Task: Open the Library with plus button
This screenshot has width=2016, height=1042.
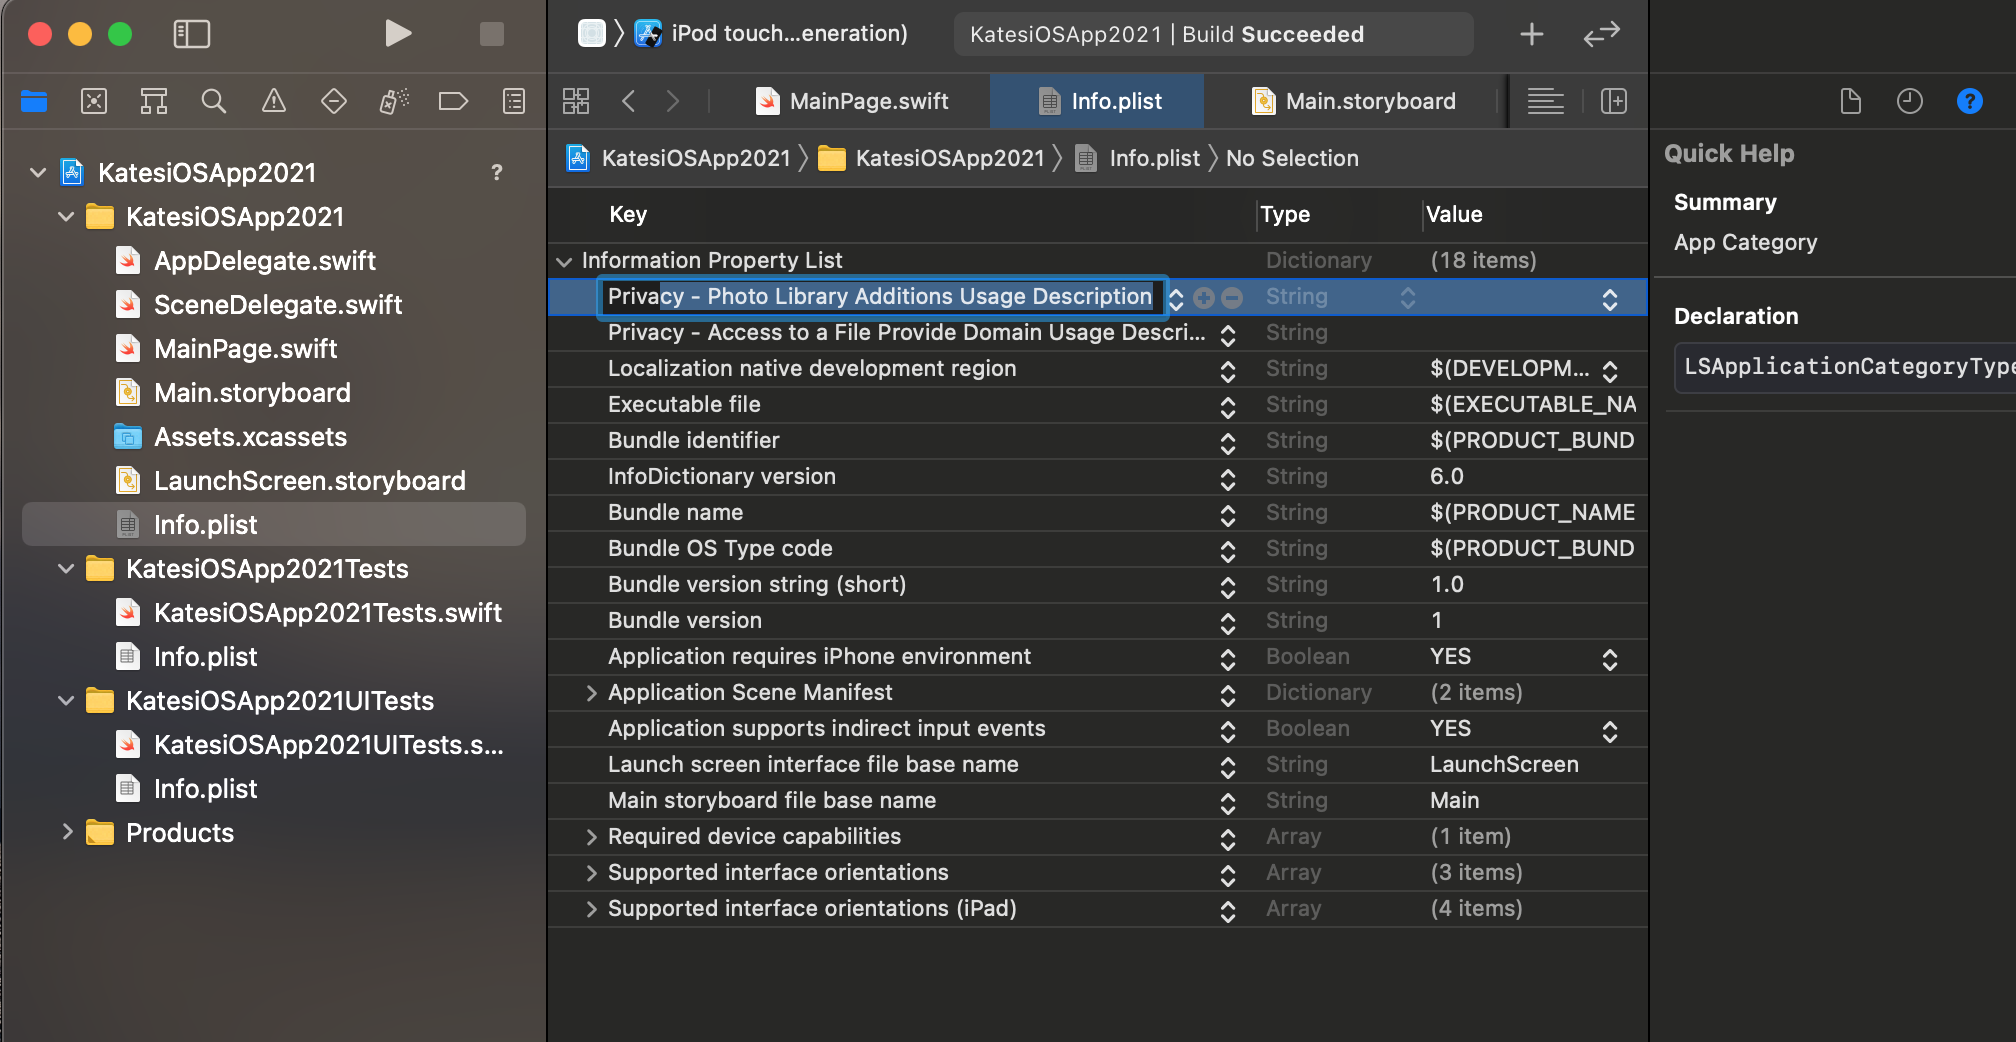Action: tap(1532, 34)
